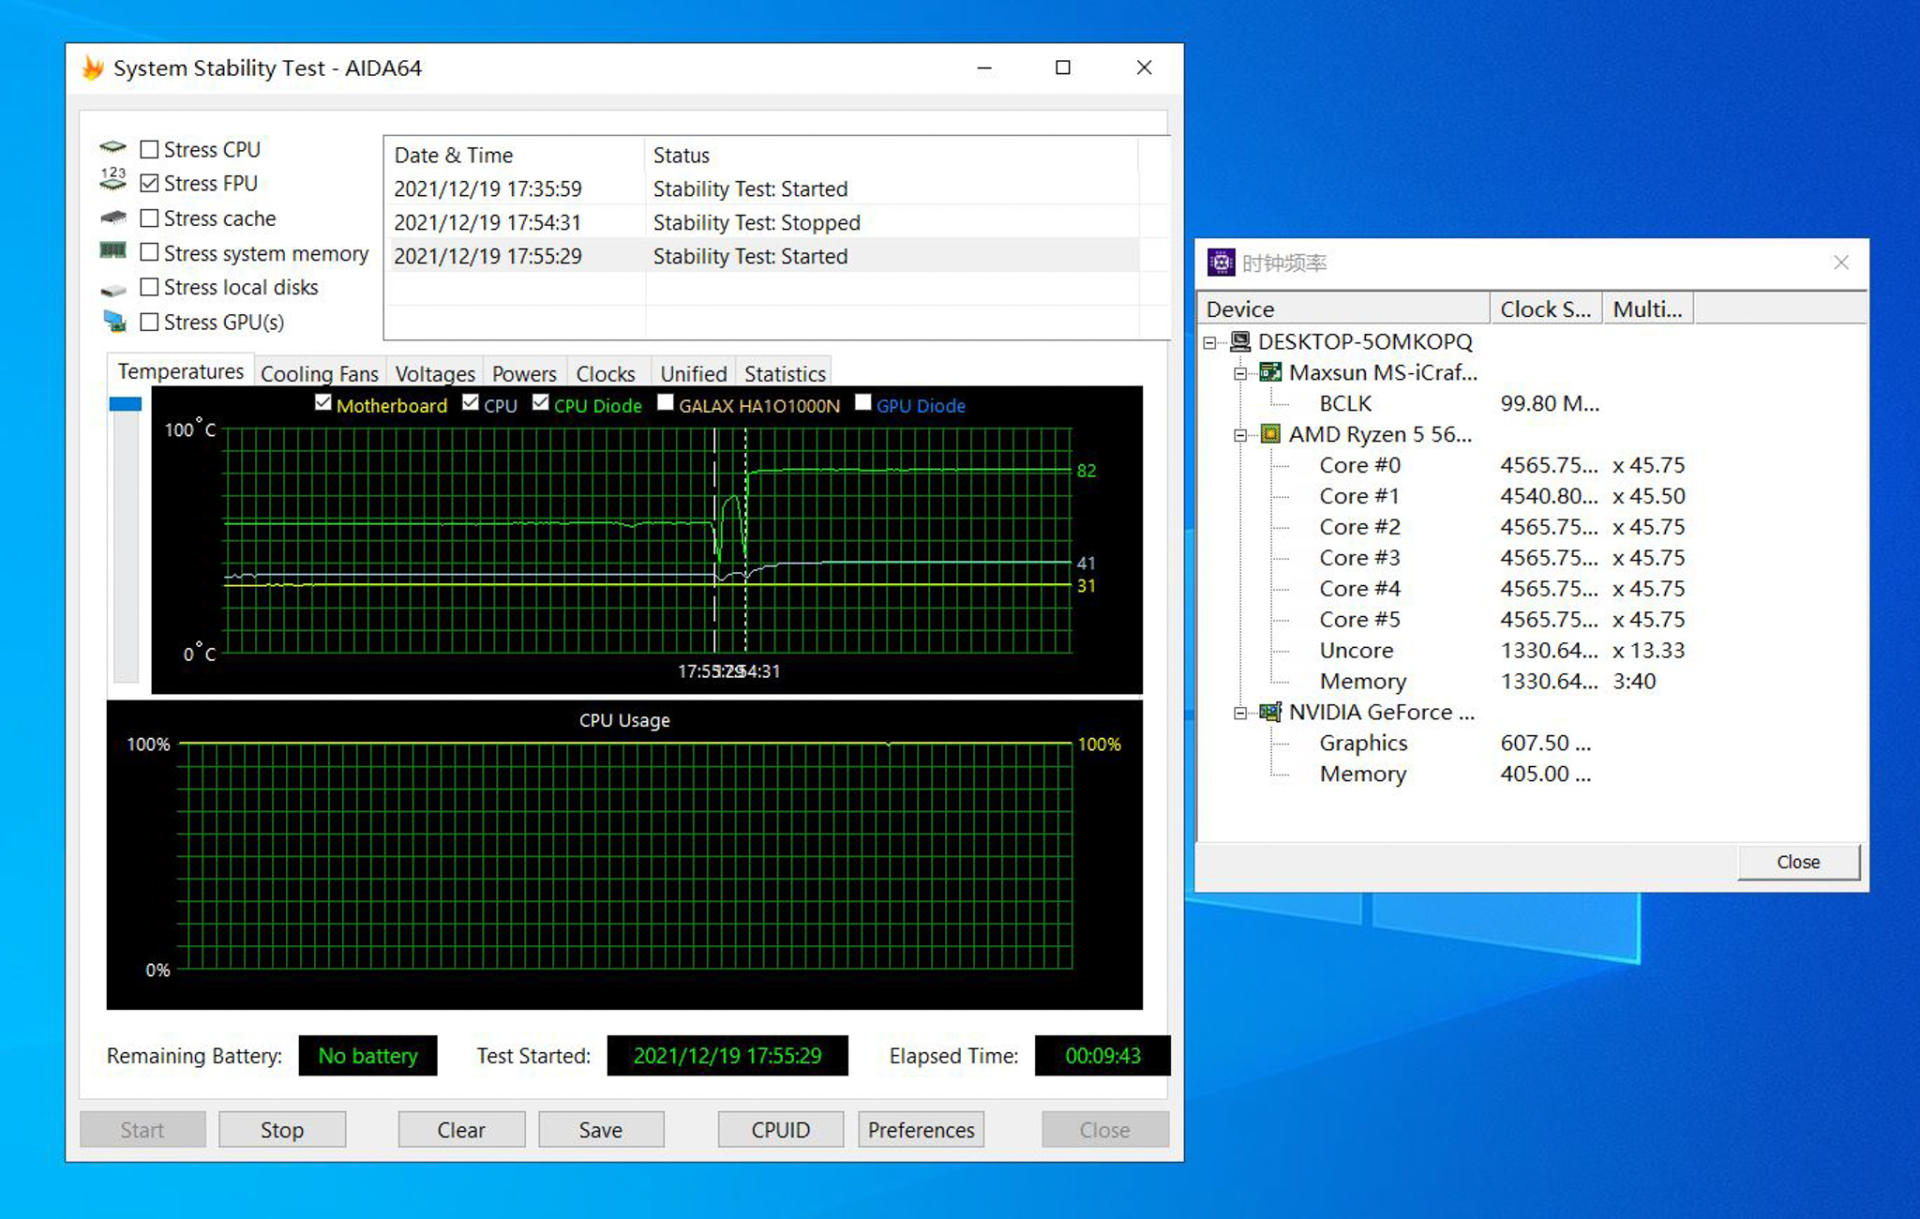Open the Statistics tab
The image size is (1920, 1219).
tap(783, 372)
